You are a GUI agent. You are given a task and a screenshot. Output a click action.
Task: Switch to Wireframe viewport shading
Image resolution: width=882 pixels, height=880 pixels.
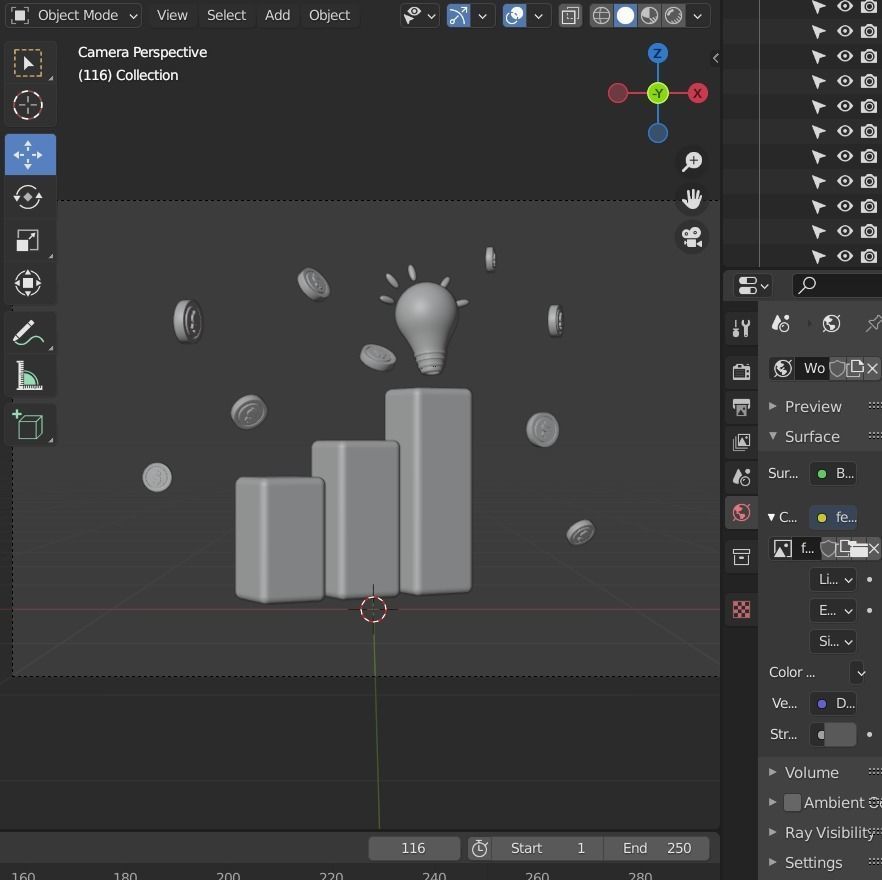pyautogui.click(x=601, y=16)
